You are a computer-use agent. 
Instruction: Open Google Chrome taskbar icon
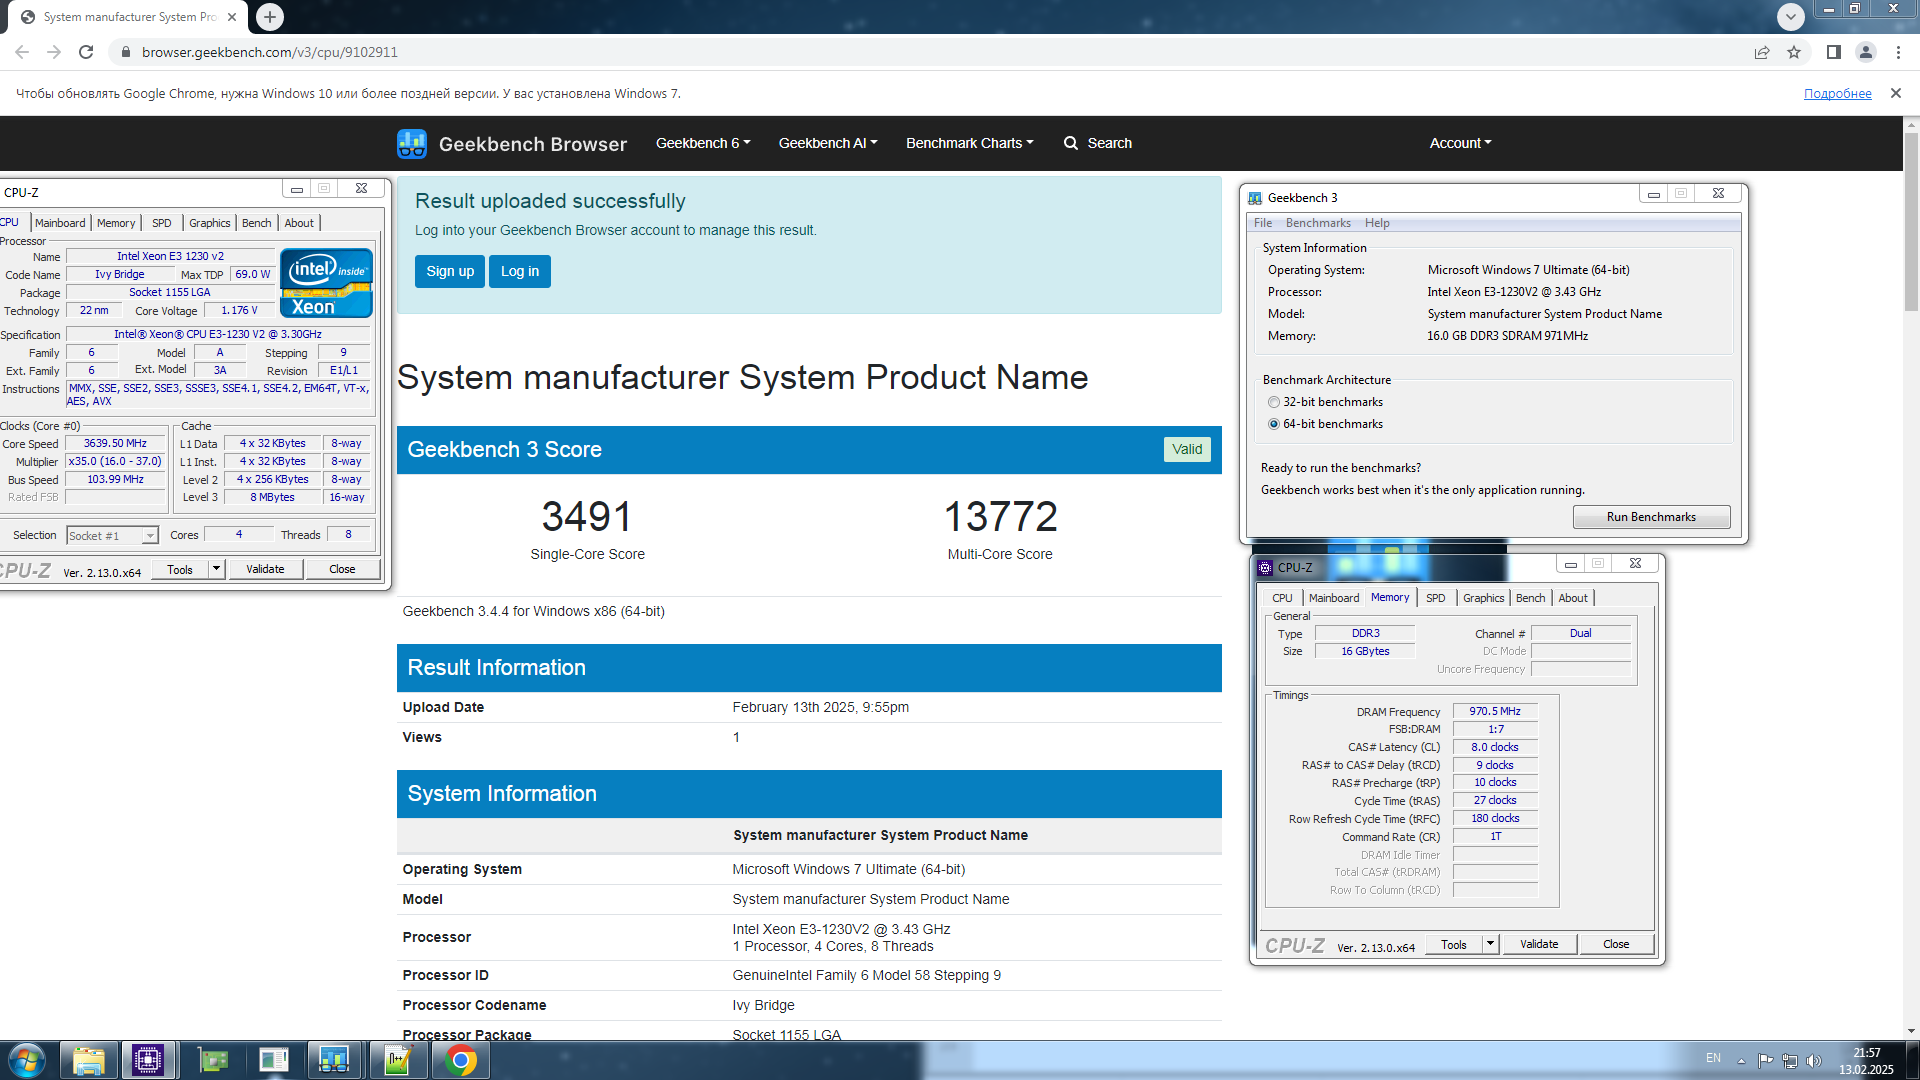(x=461, y=1060)
